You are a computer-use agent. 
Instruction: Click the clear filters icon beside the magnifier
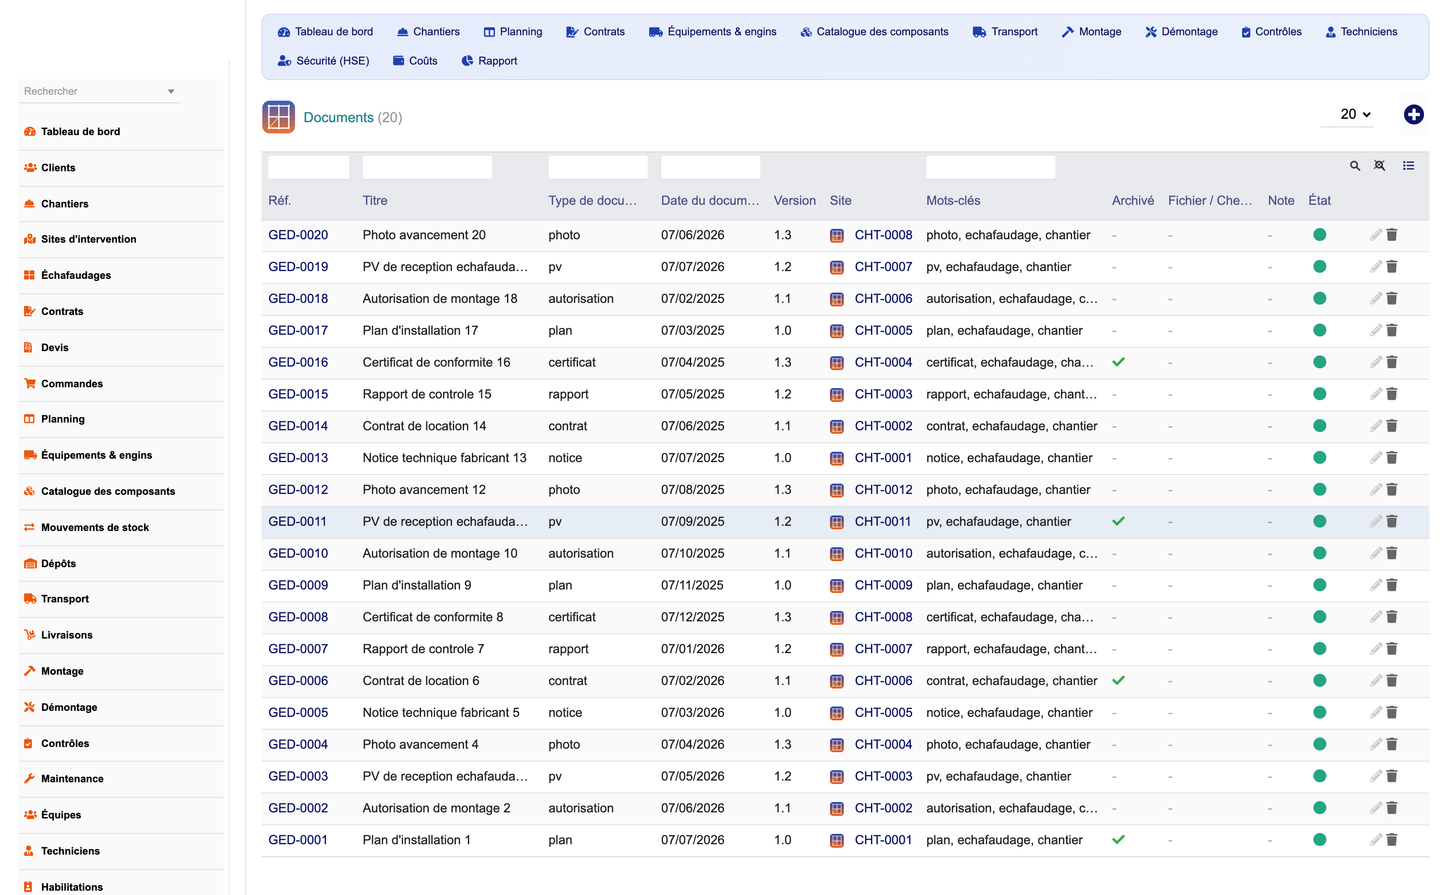1380,166
